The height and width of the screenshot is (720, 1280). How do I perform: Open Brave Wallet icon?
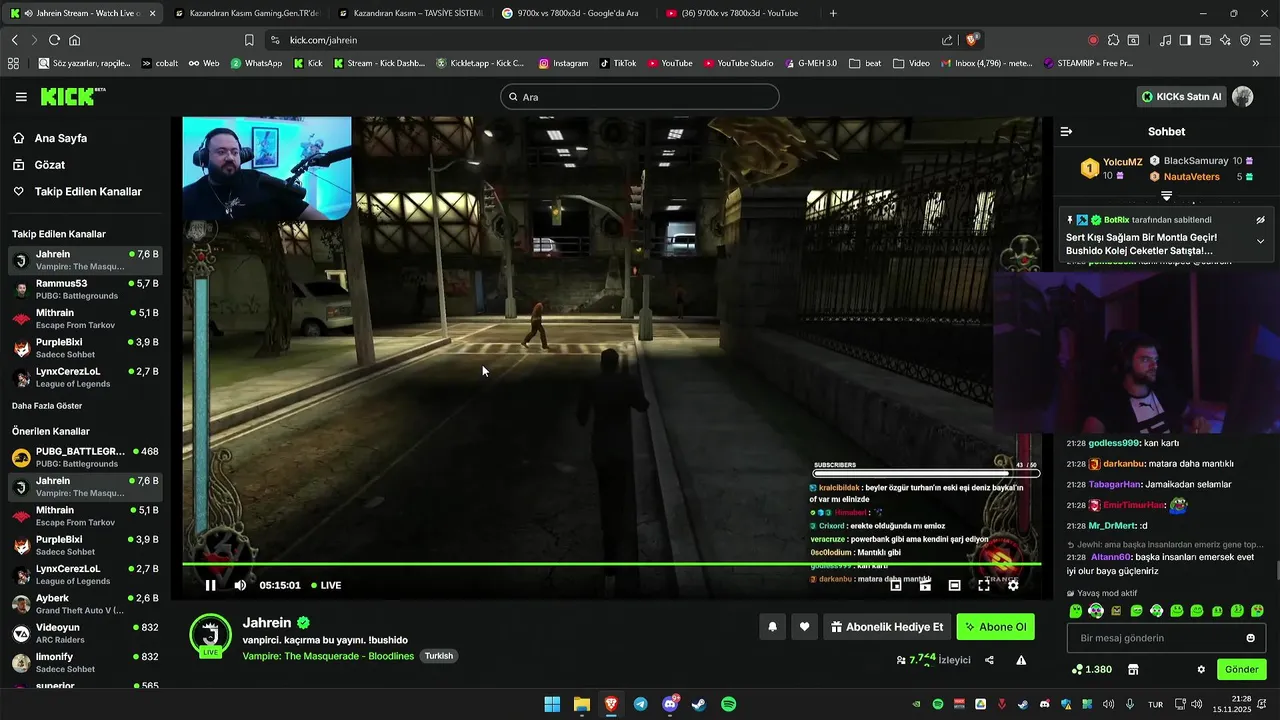click(x=1205, y=40)
